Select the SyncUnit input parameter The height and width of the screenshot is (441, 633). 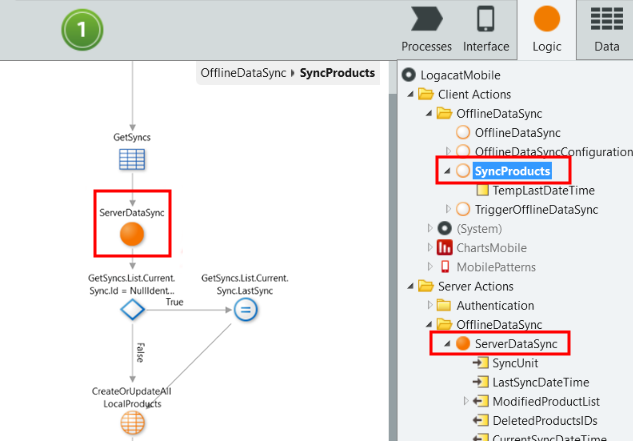[515, 363]
